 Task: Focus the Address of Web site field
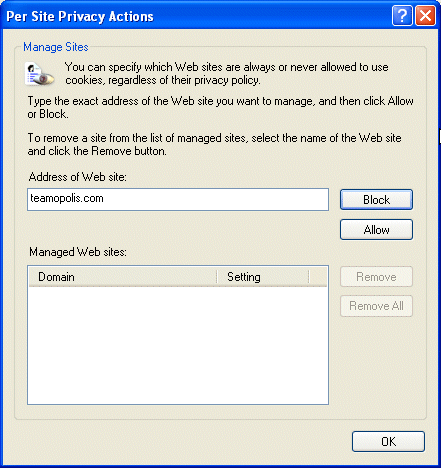coord(178,199)
